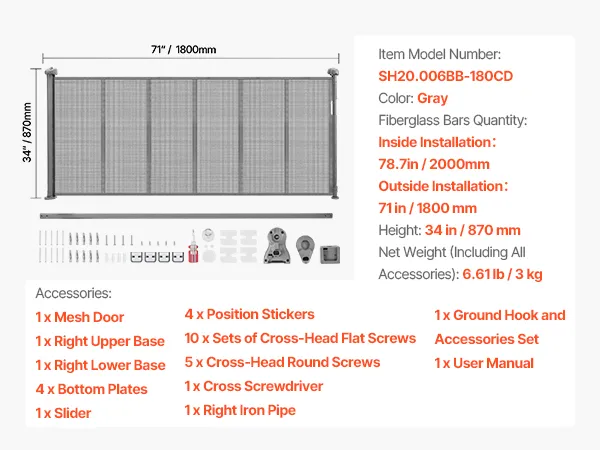Click the 1 x Cross Screwdriver entry

click(x=254, y=386)
